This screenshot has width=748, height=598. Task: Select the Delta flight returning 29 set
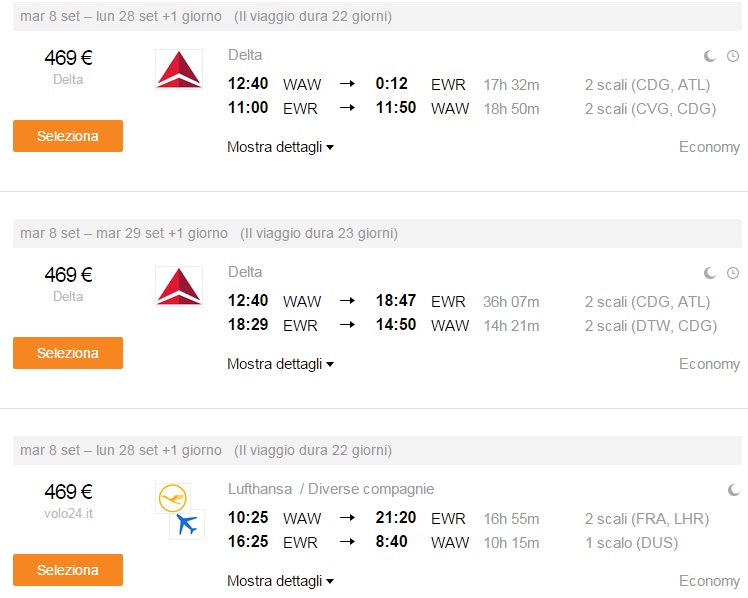point(68,353)
